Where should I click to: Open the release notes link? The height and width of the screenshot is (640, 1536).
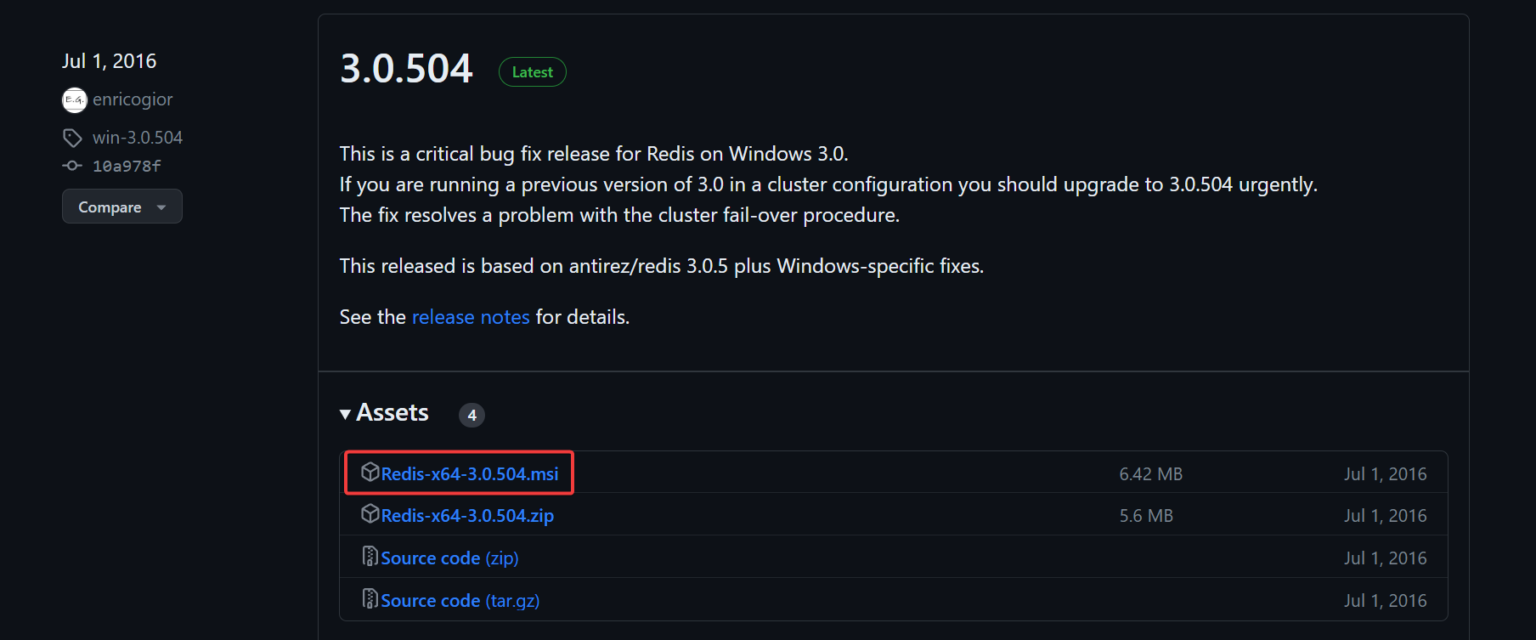(471, 317)
